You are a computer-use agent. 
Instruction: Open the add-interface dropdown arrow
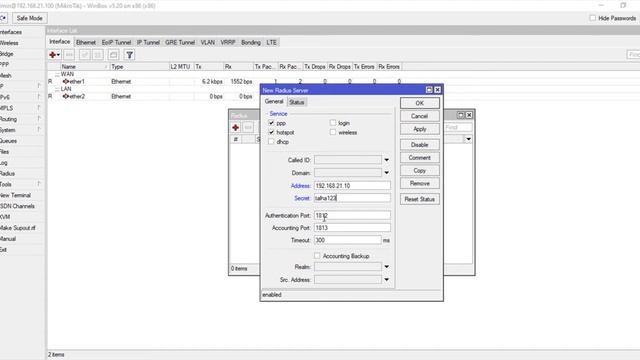(58, 55)
